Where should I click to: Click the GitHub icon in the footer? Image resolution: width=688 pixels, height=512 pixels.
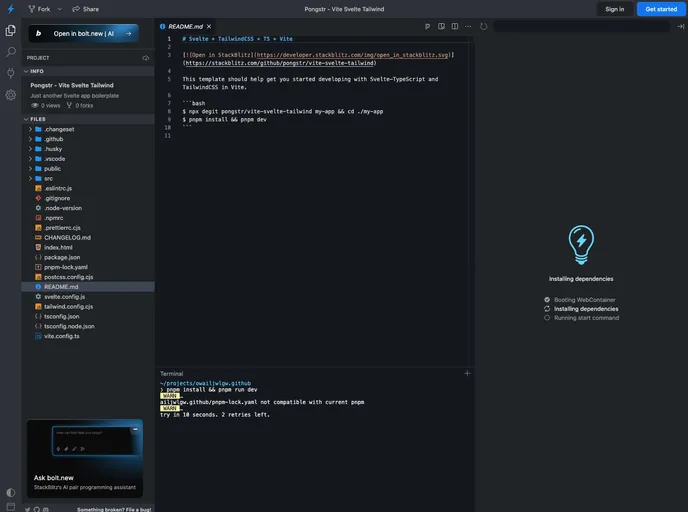(x=37, y=509)
